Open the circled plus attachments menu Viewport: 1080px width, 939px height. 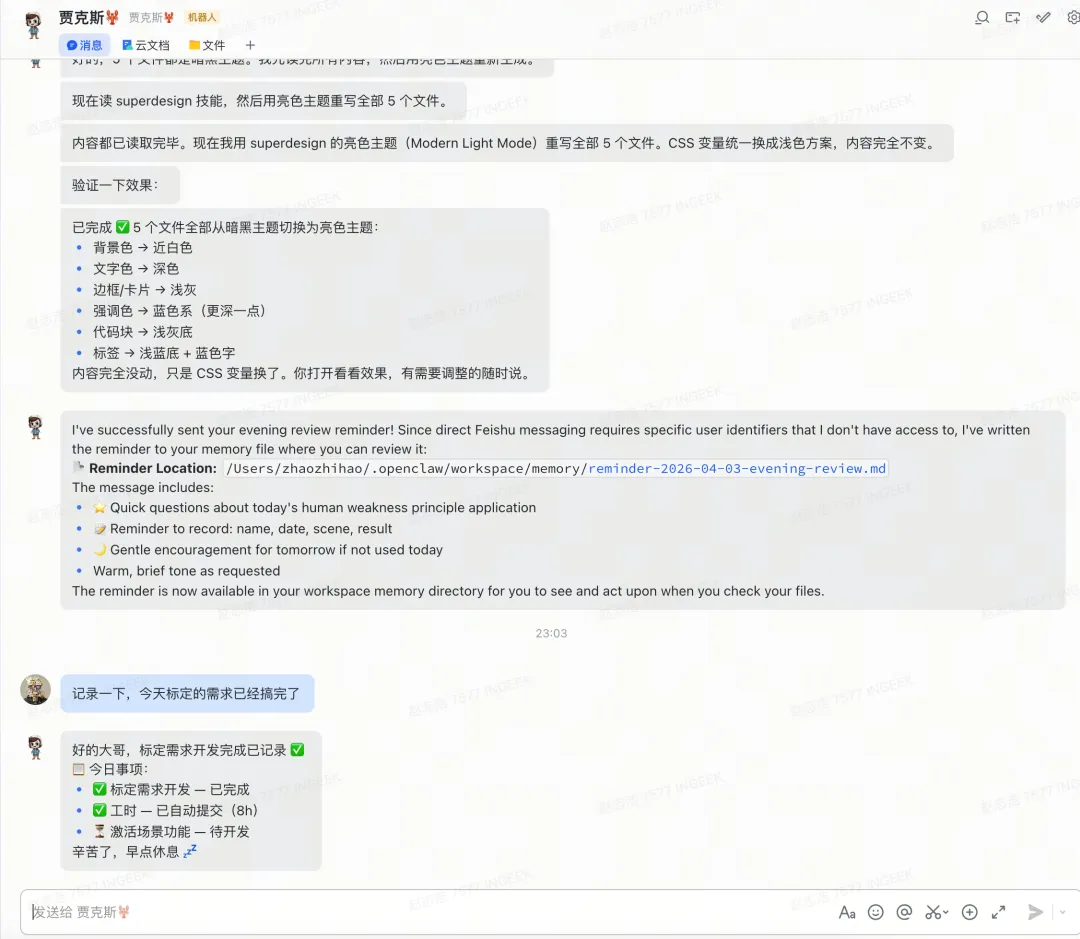tap(969, 913)
